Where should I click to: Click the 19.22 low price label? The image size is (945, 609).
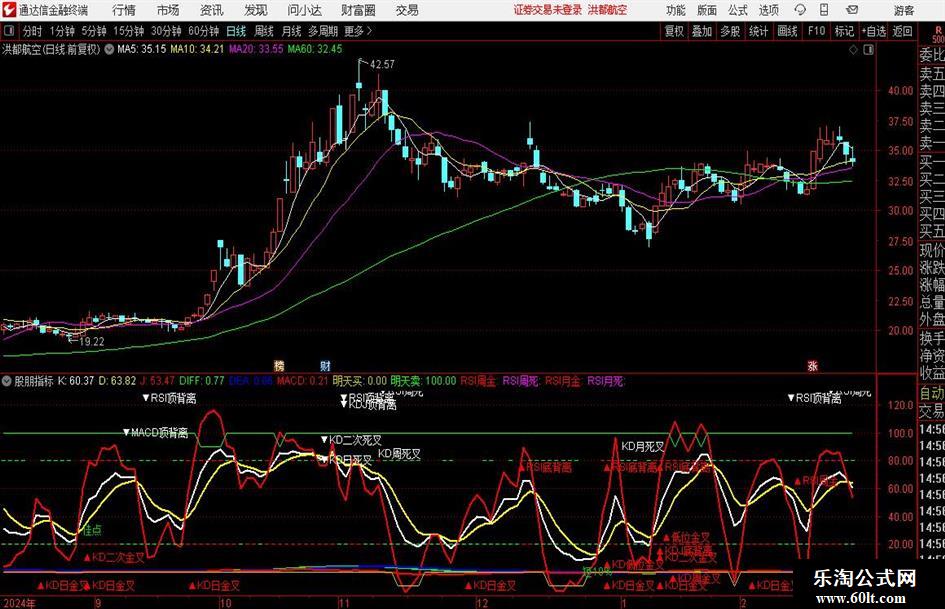coord(92,341)
